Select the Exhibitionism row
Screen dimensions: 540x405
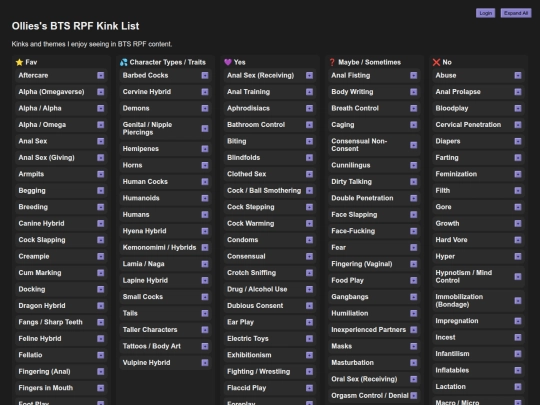(x=270, y=355)
